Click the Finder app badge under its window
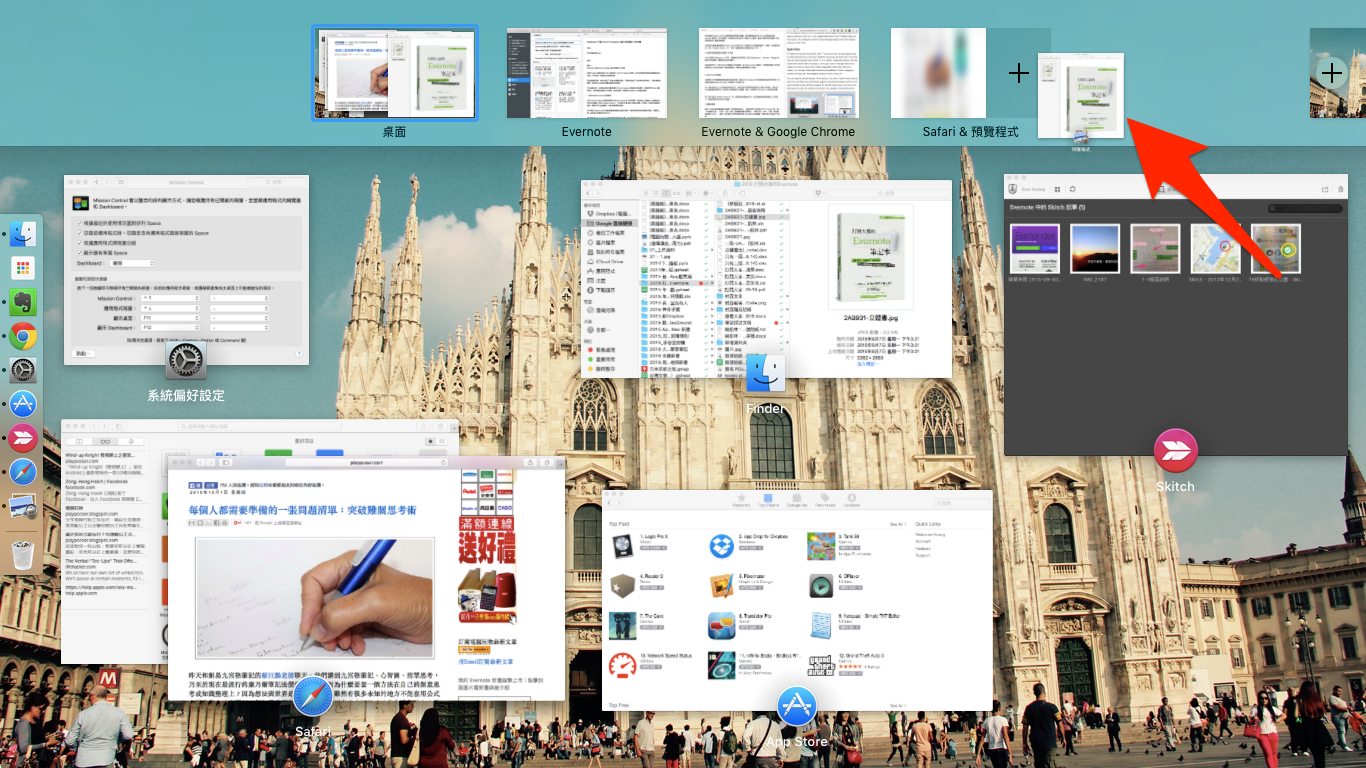This screenshot has width=1366, height=768. [765, 373]
